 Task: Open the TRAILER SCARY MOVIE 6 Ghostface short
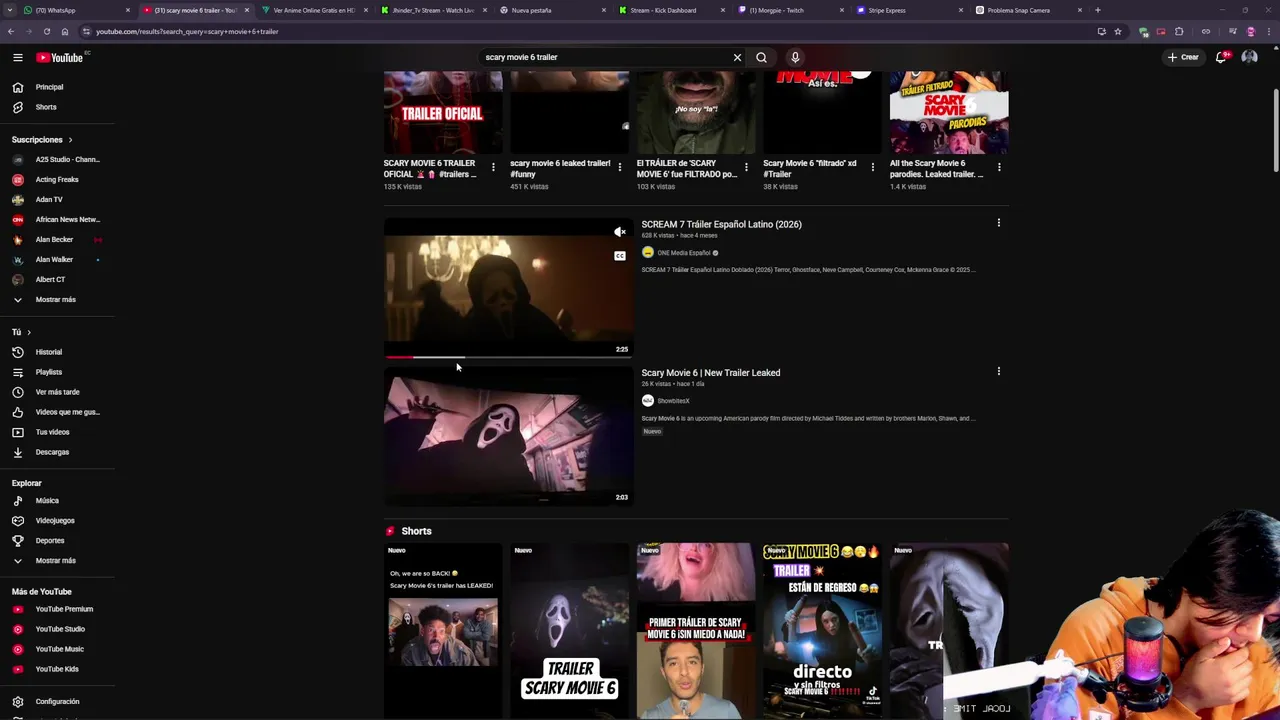coord(569,631)
